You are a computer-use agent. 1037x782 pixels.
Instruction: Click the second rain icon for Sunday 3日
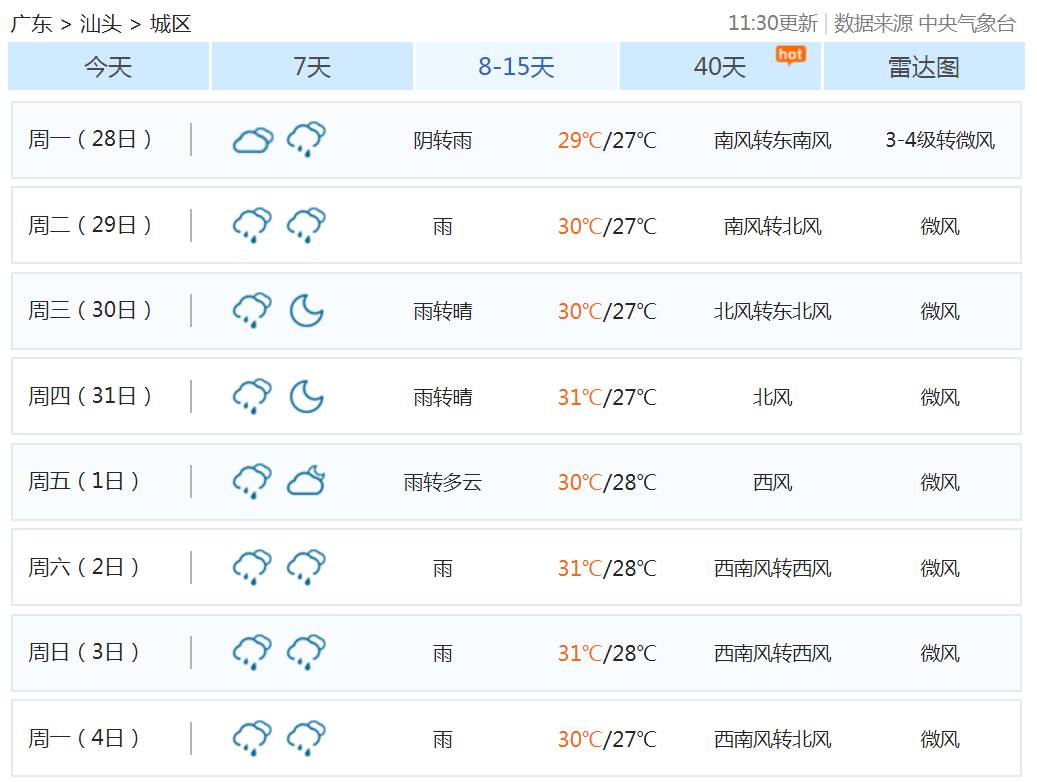306,653
